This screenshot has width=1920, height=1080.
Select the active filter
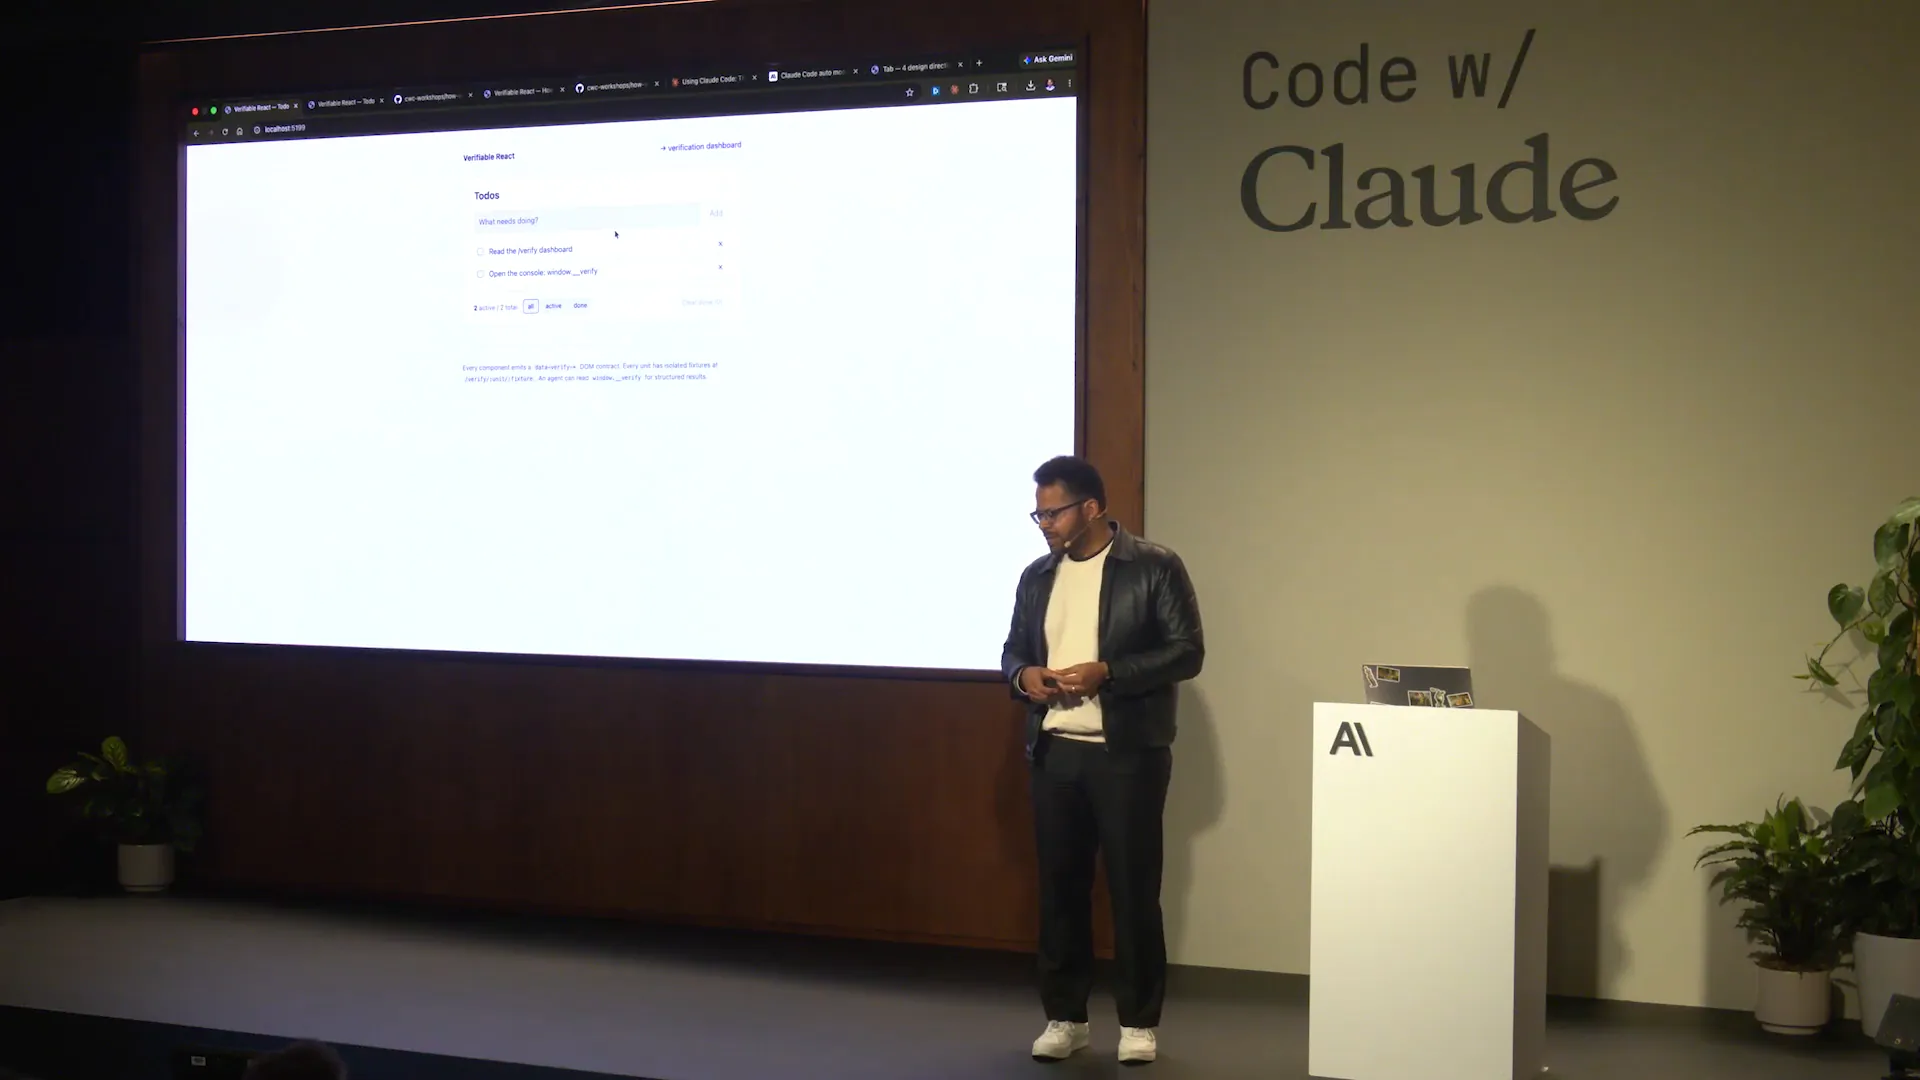553,306
